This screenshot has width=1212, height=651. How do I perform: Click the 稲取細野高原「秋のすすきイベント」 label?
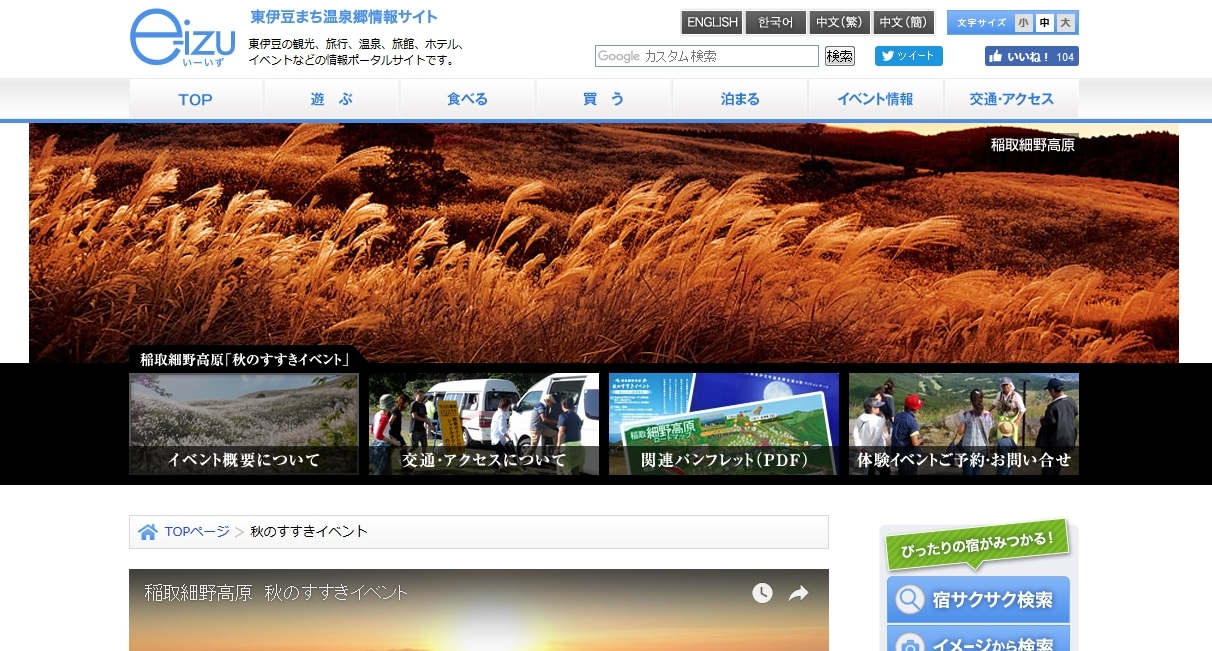(245, 359)
